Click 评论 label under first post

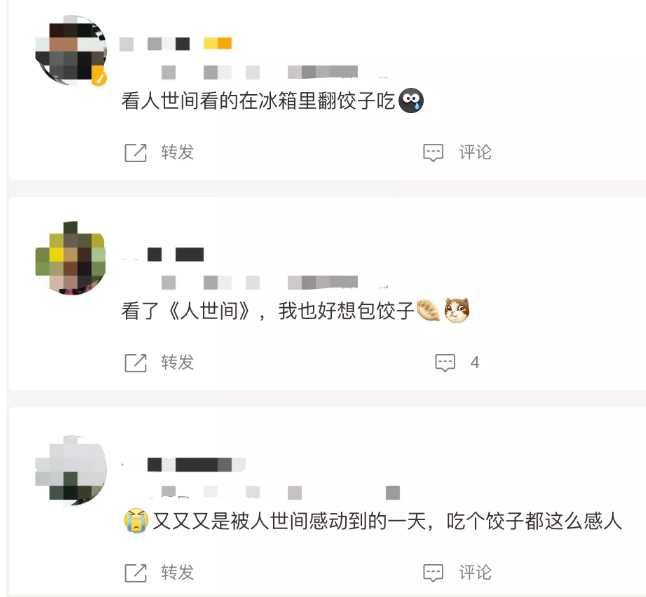pyautogui.click(x=475, y=152)
